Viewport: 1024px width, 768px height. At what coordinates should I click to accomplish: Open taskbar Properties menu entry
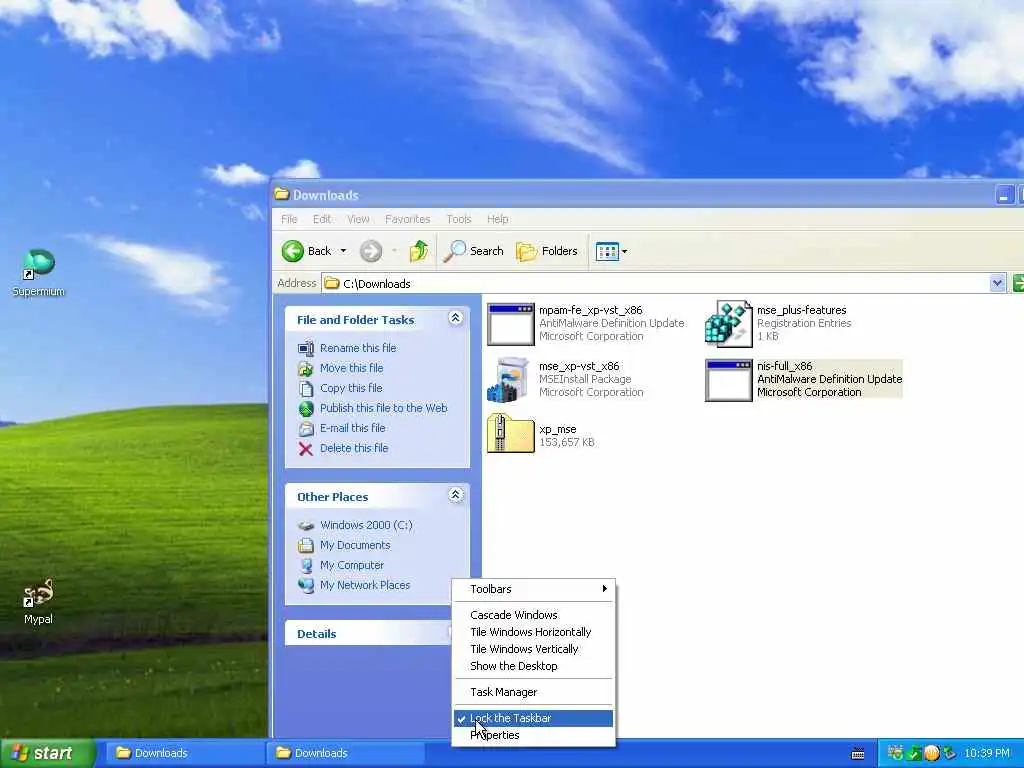pos(534,735)
